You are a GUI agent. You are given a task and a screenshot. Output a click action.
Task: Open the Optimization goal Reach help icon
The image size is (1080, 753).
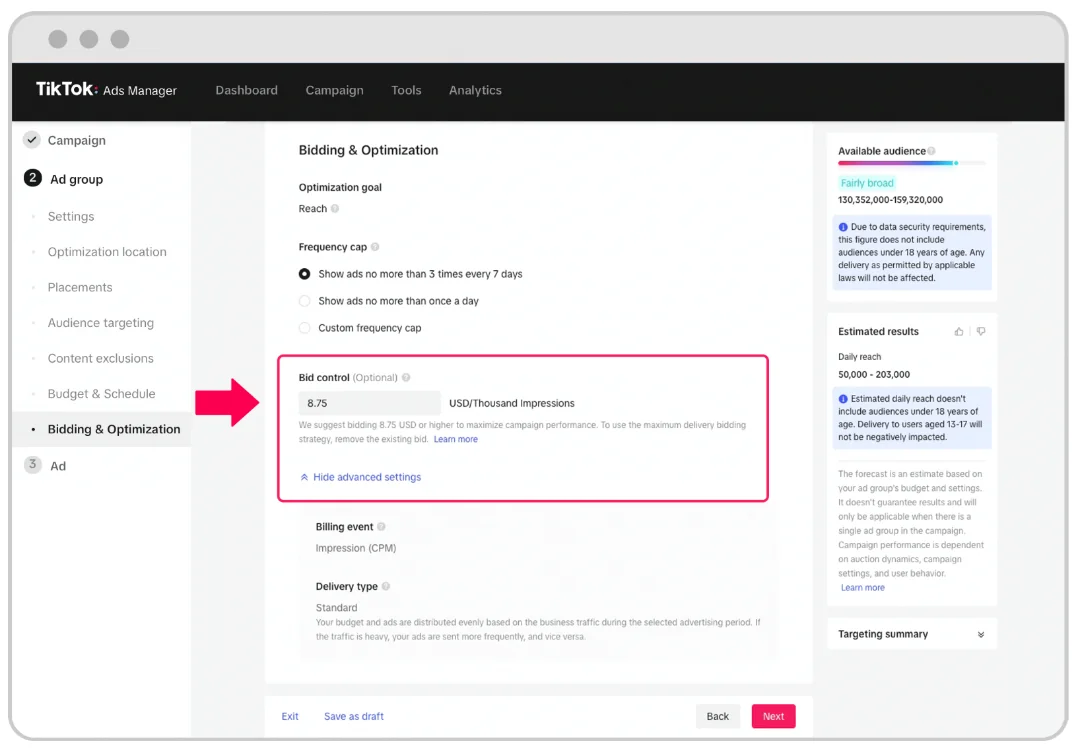(335, 209)
